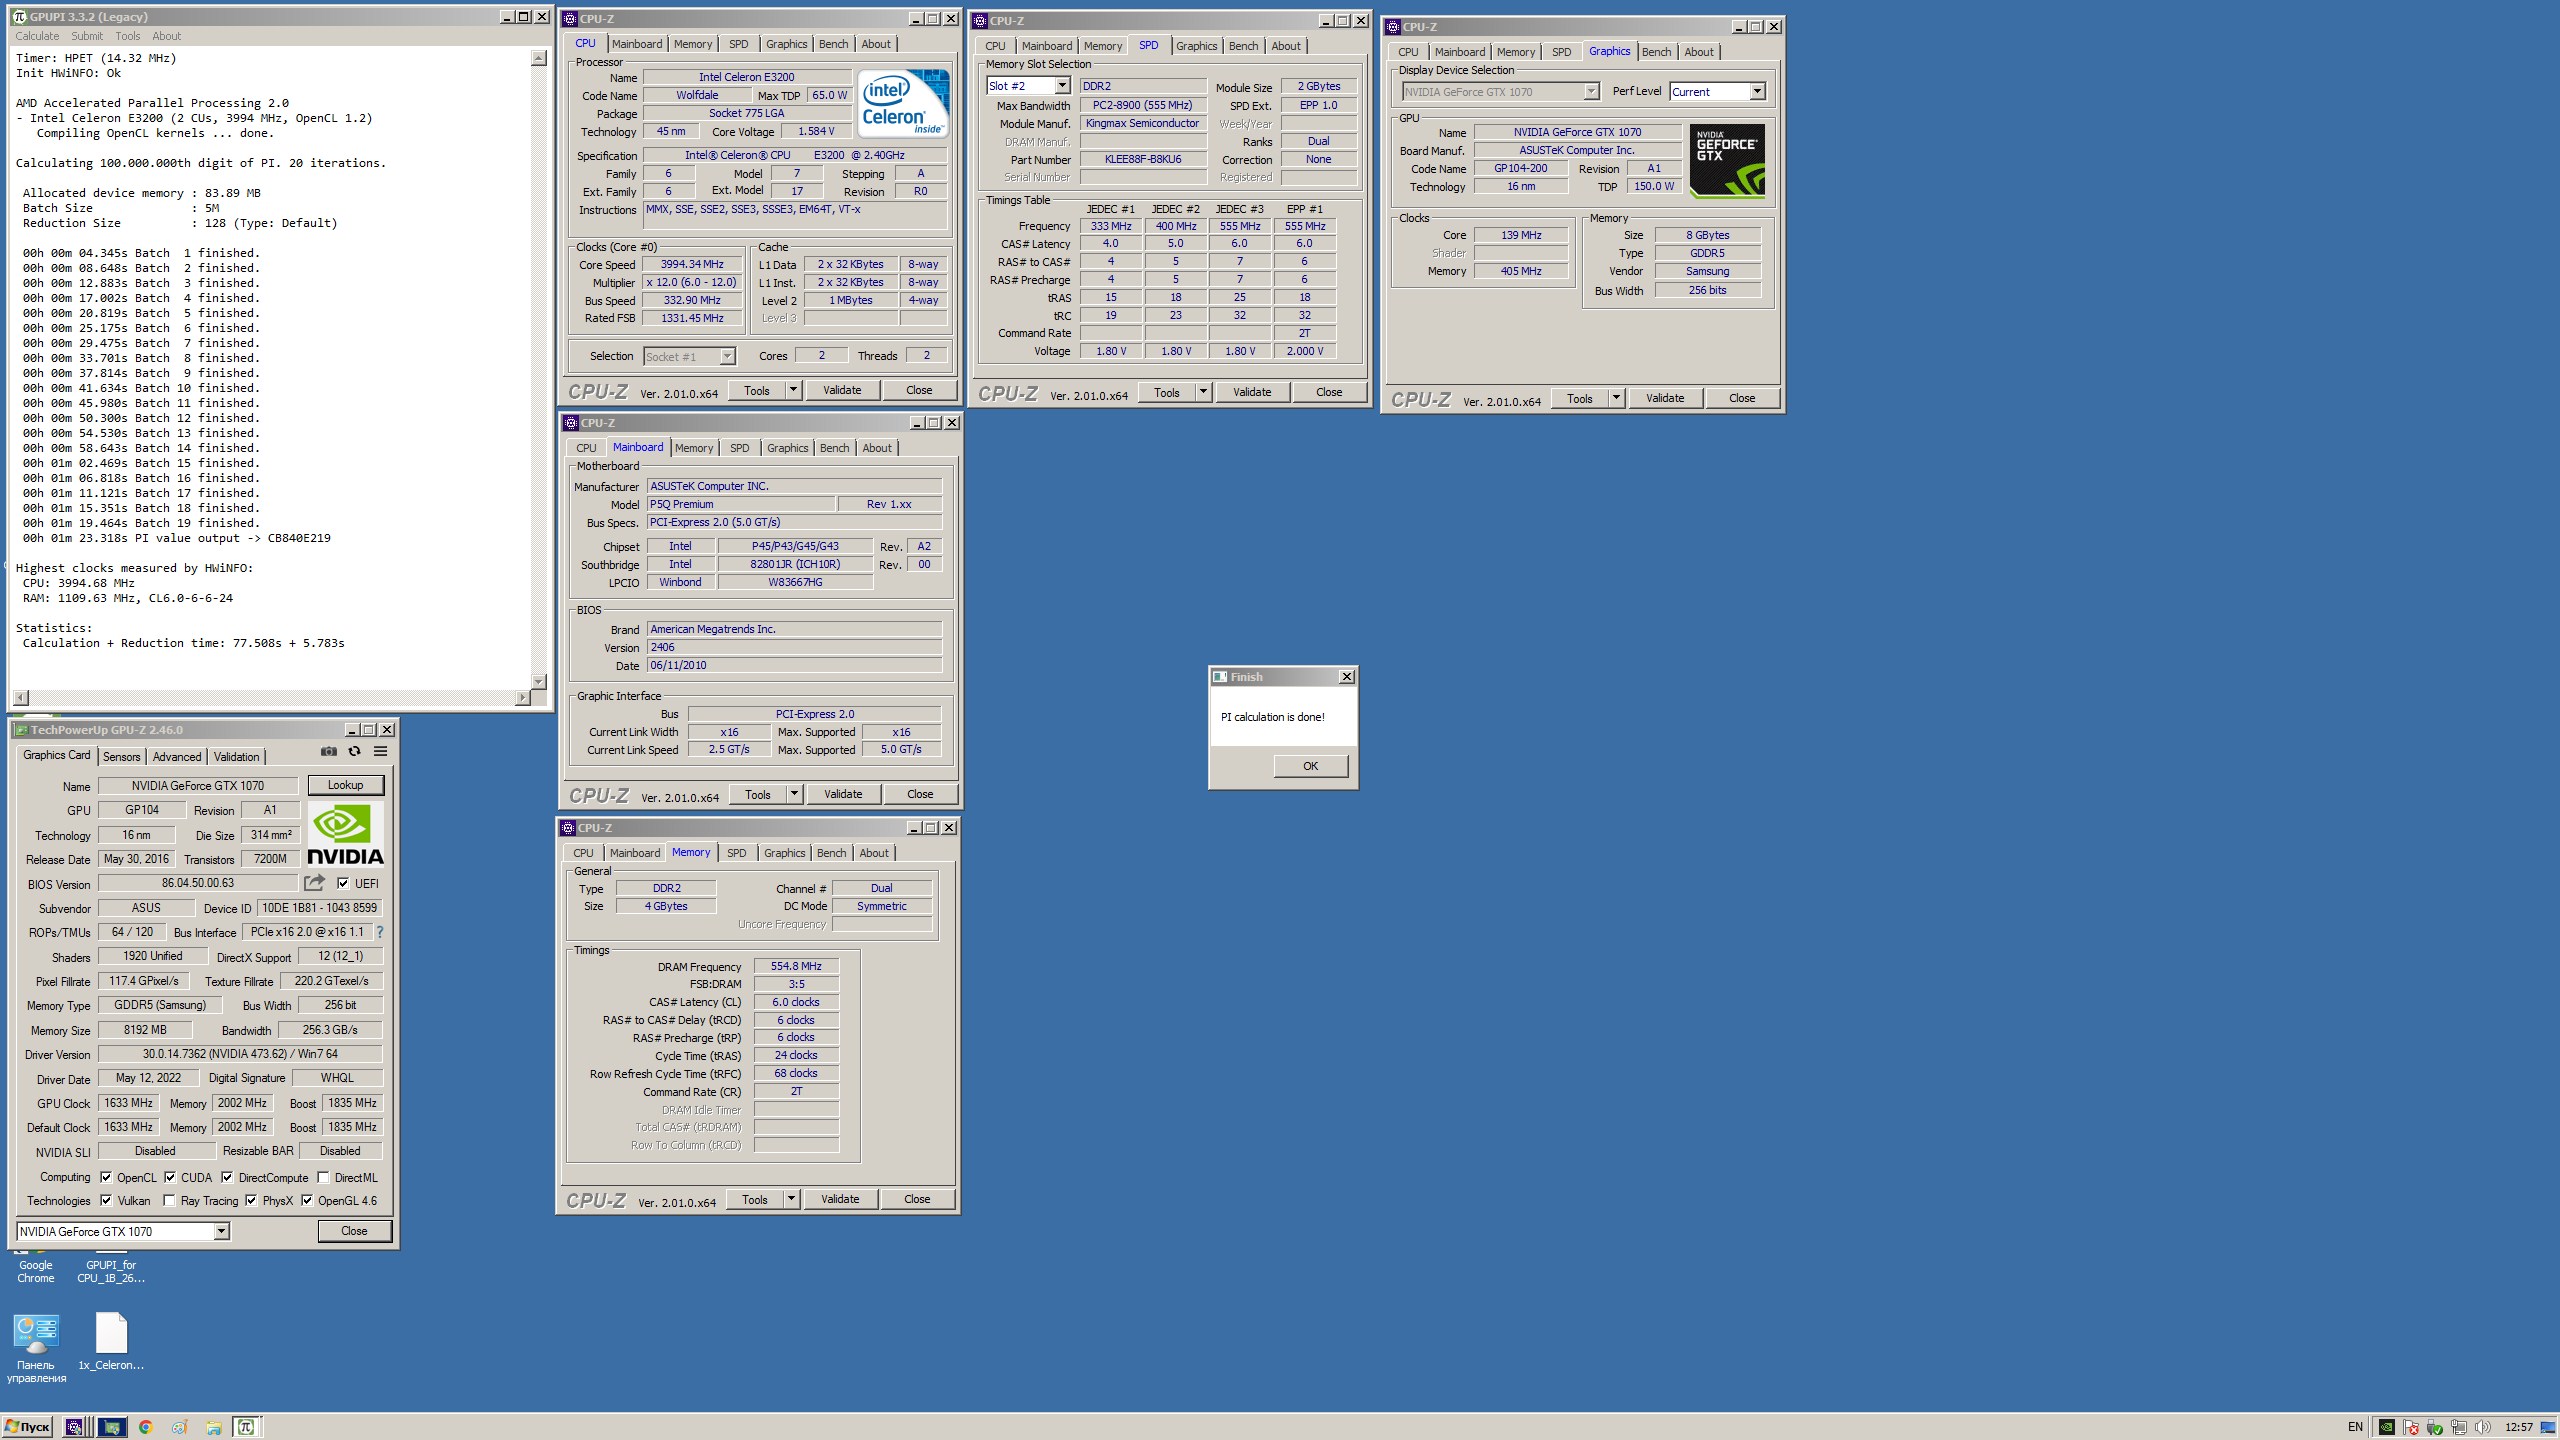Select the GPUPI pi taskbar button
The image size is (2560, 1440).
(x=246, y=1427)
